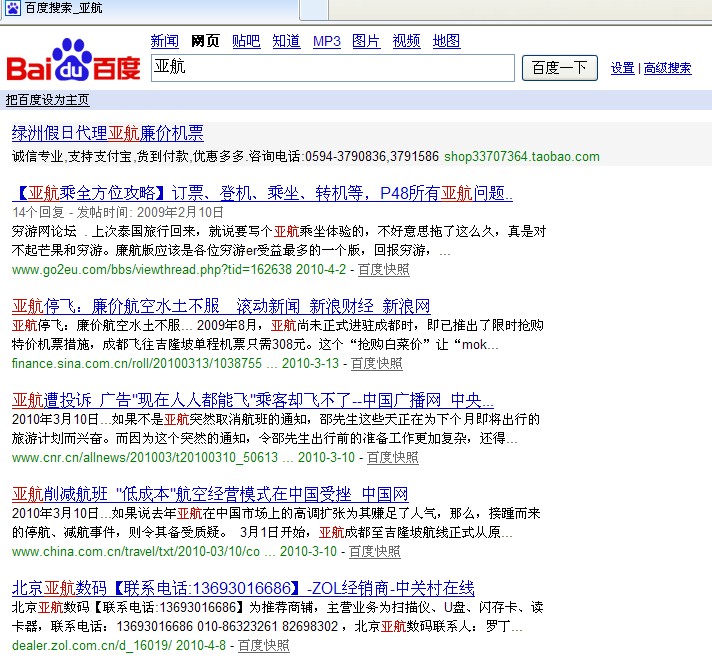Screen dimensions: 712x667
Task: Click the empty second browser tab
Action: tap(314, 10)
